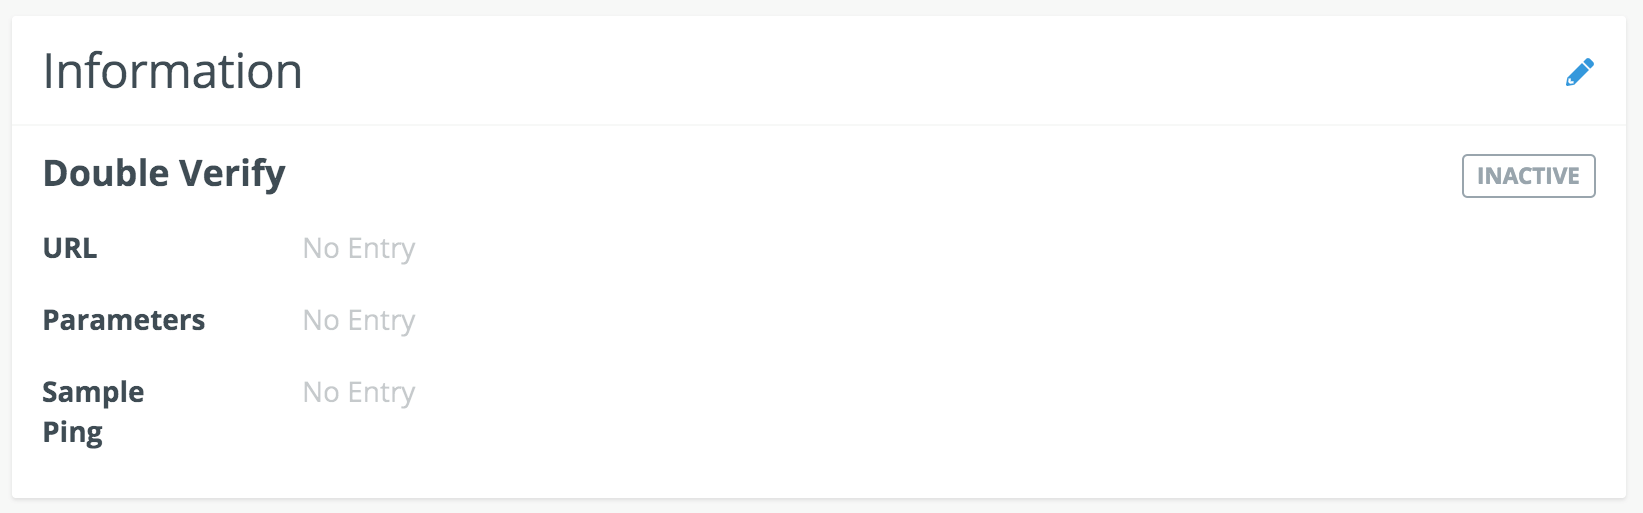
Task: Click the No Entry value beside Parameters
Action: click(359, 320)
